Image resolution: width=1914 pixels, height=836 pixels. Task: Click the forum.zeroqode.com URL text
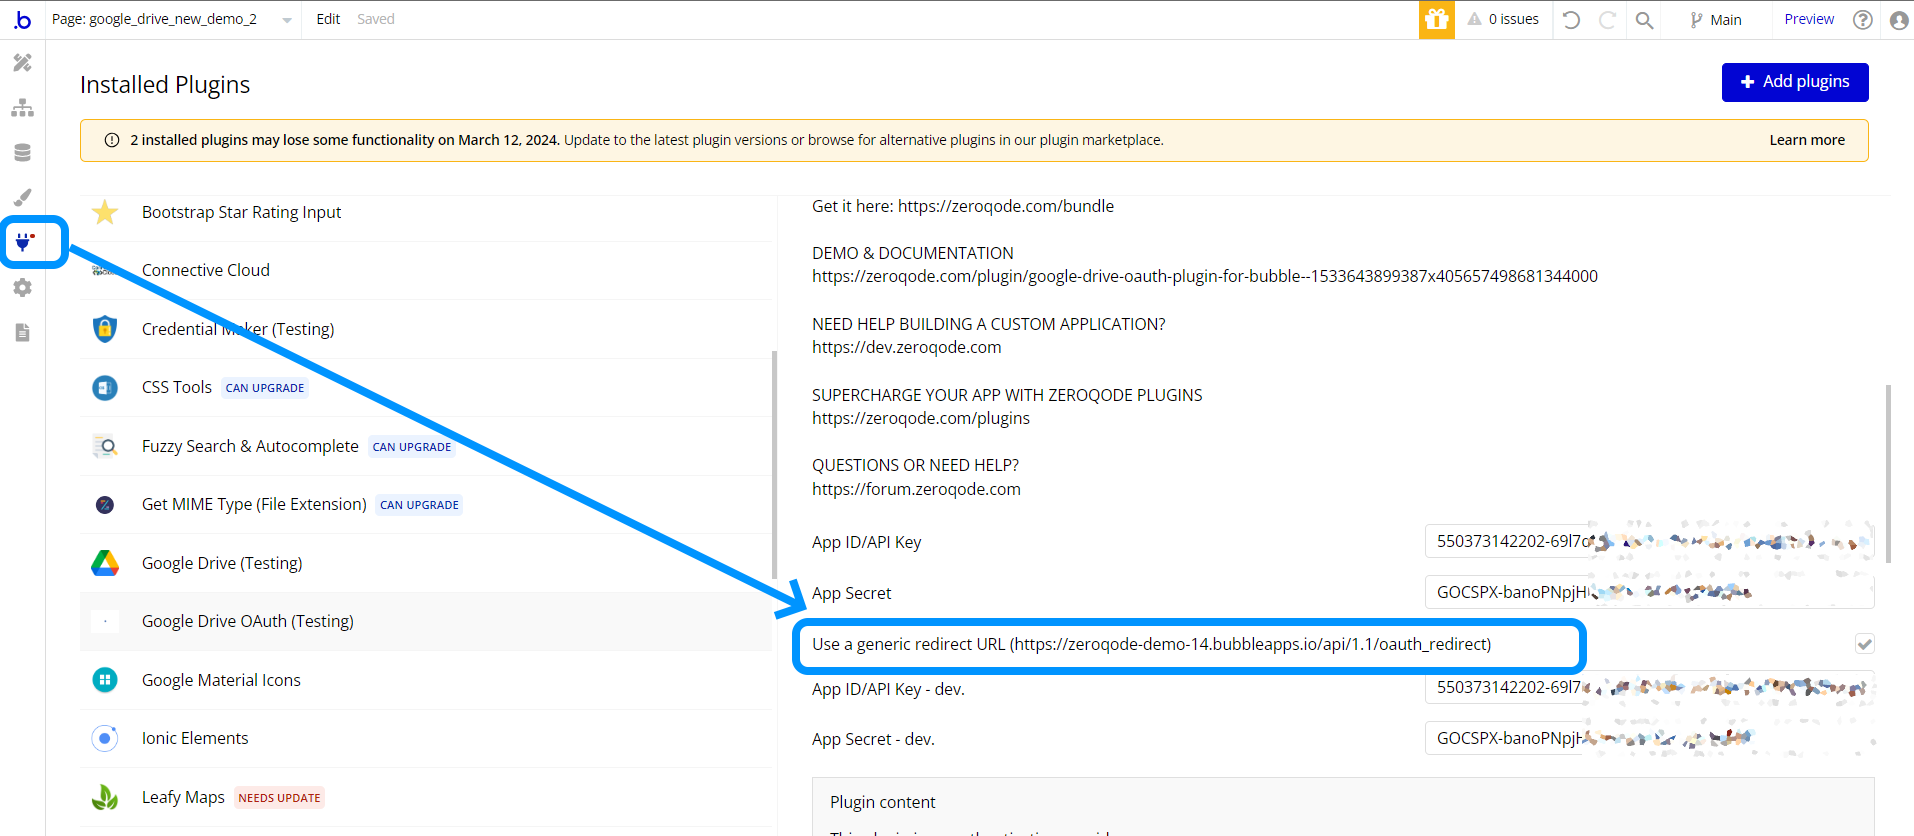(x=916, y=489)
